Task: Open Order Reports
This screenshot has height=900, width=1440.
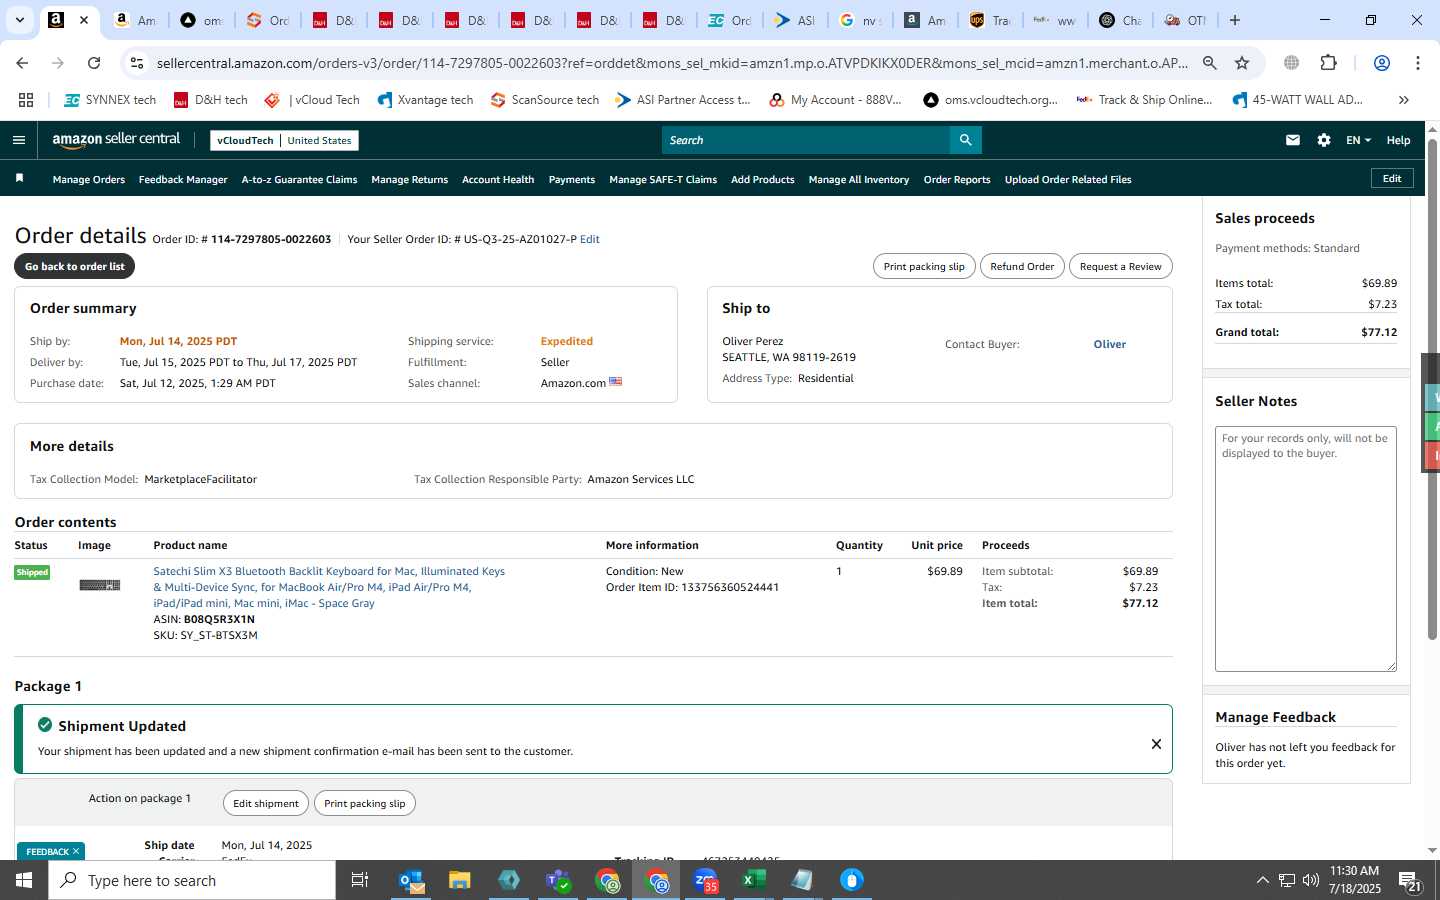Action: point(957,180)
